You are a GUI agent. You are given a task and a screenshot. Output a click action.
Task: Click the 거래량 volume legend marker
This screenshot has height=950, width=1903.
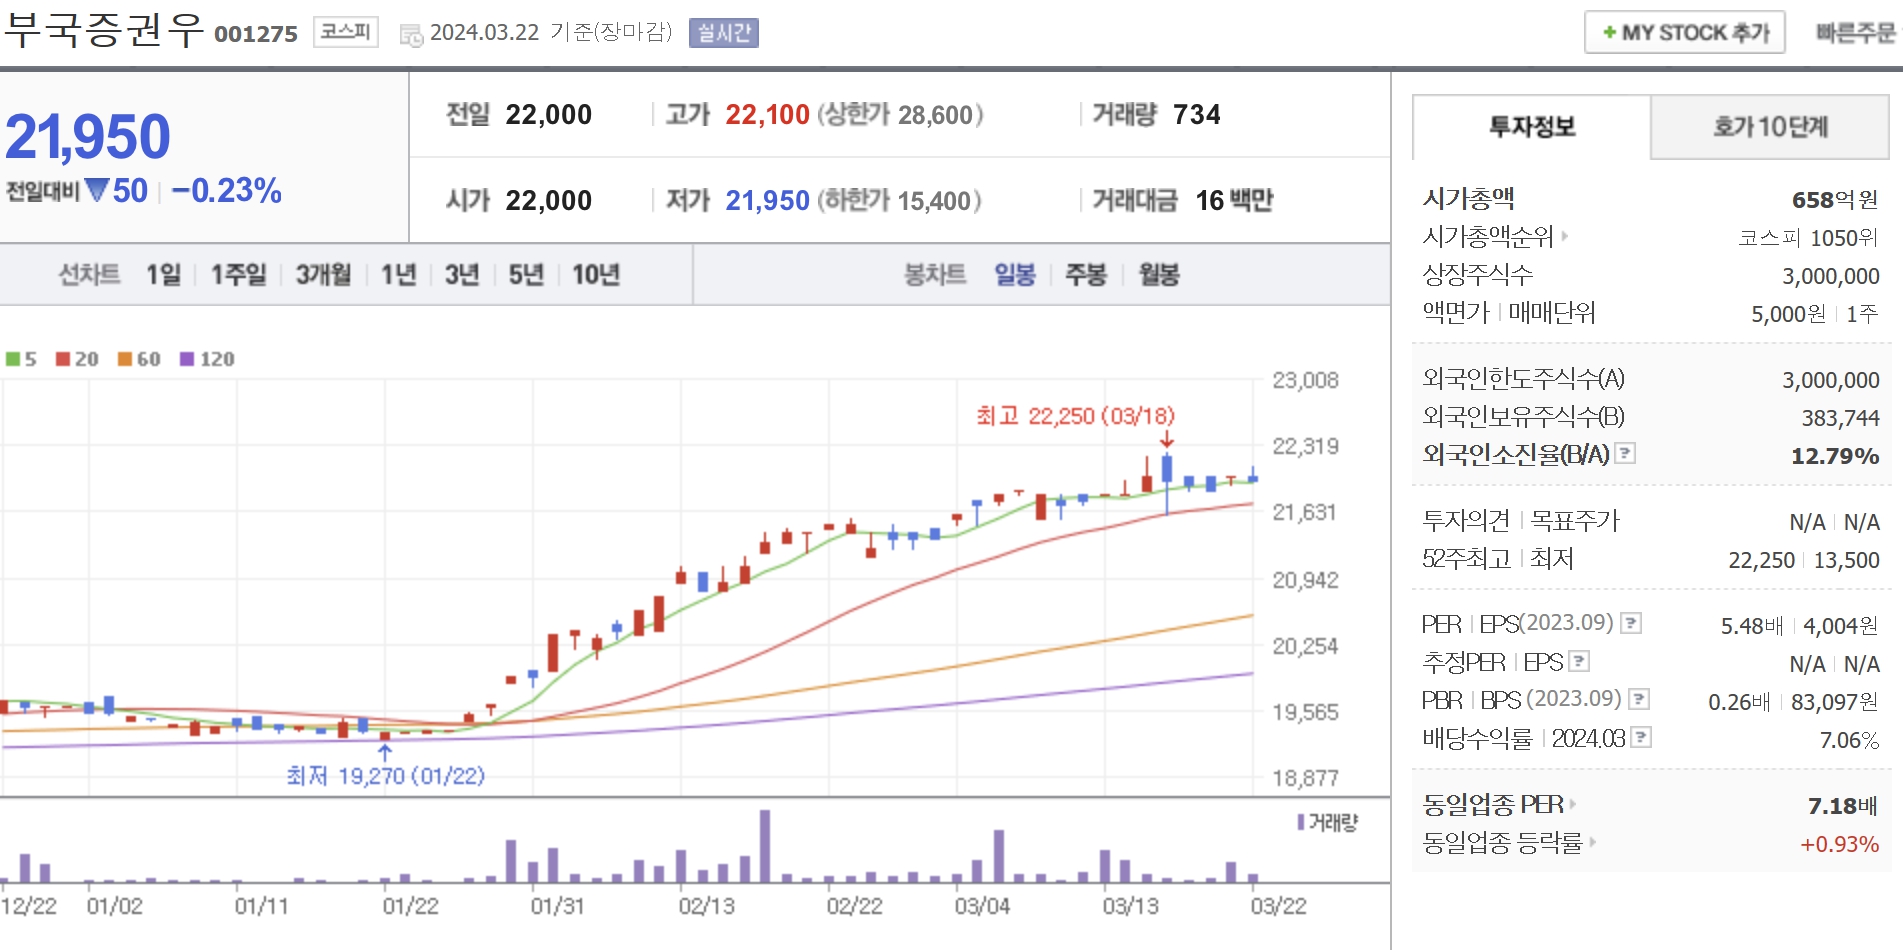point(1301,822)
